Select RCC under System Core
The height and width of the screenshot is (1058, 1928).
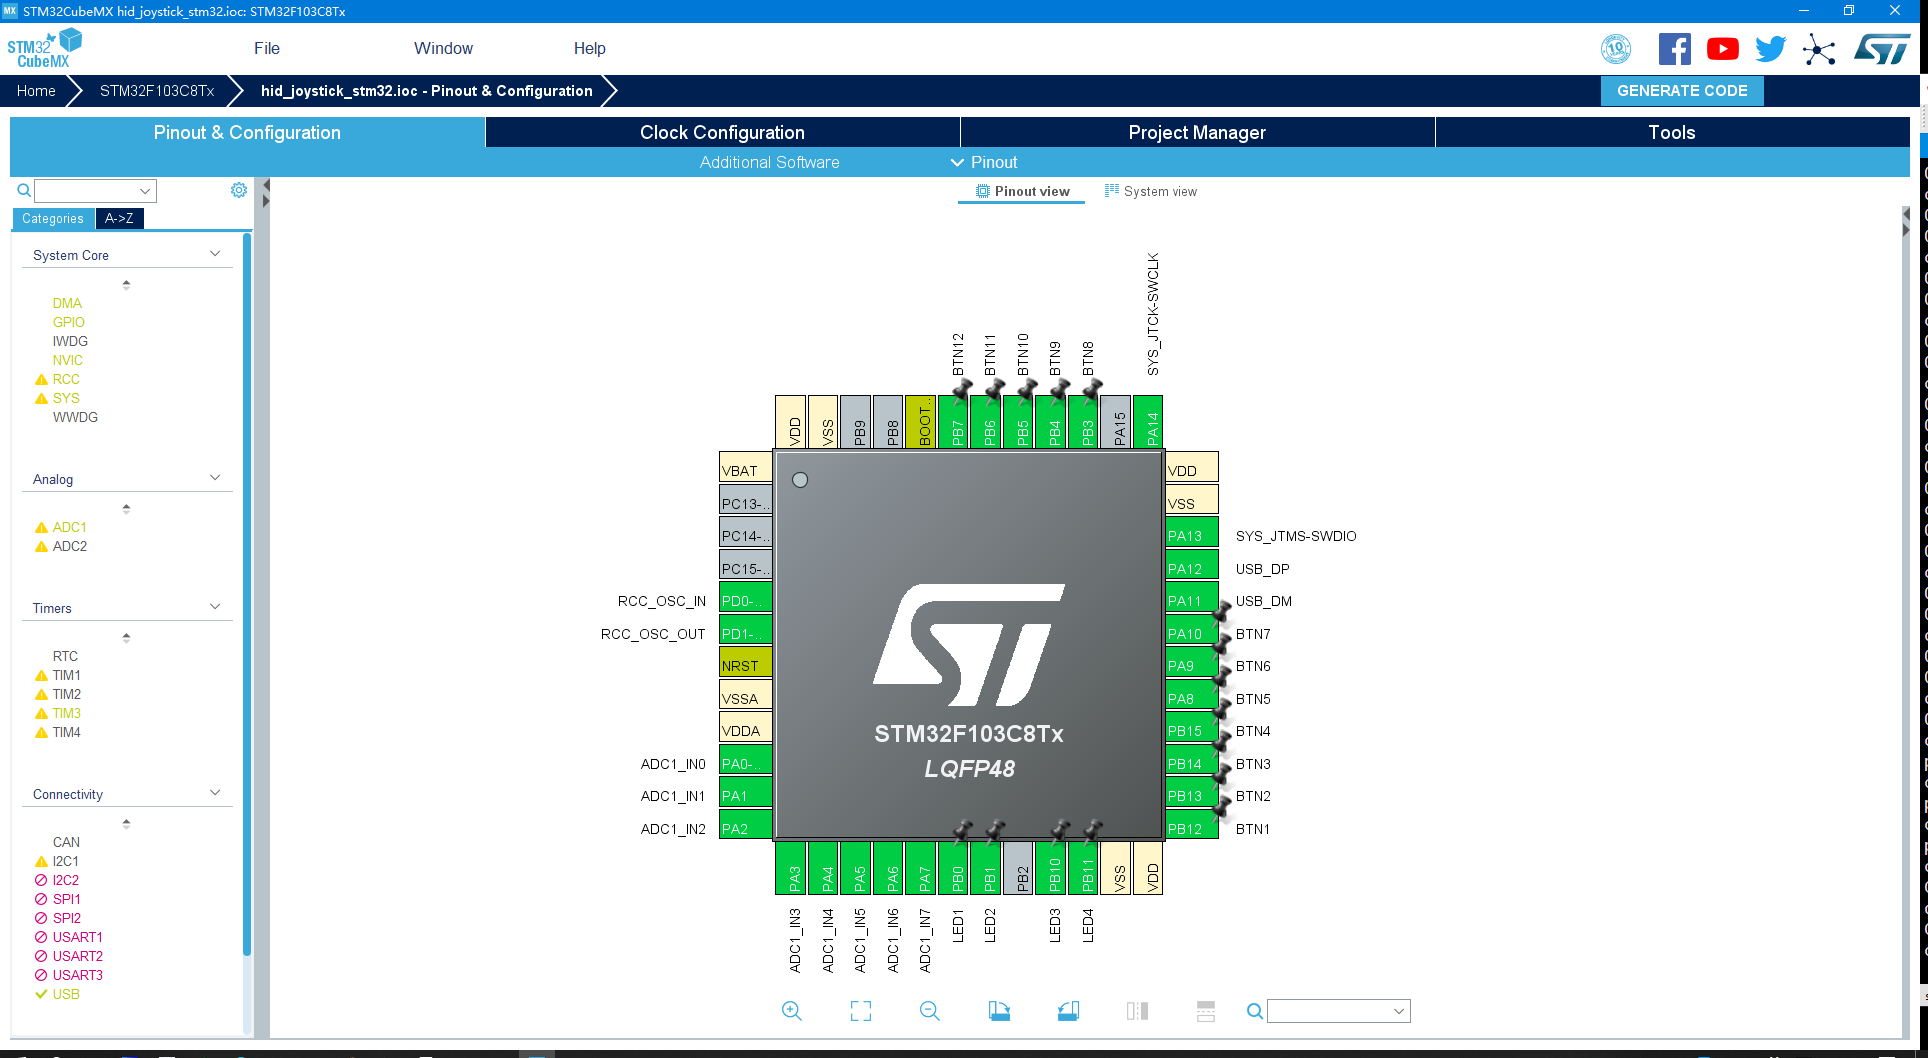(x=66, y=379)
